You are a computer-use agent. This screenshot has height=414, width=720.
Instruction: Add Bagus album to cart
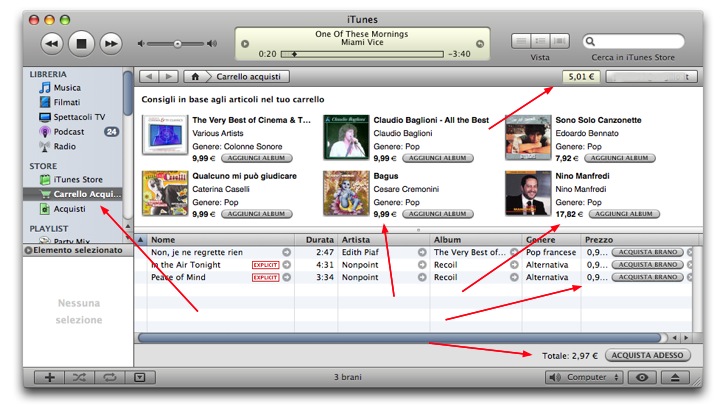tap(438, 214)
